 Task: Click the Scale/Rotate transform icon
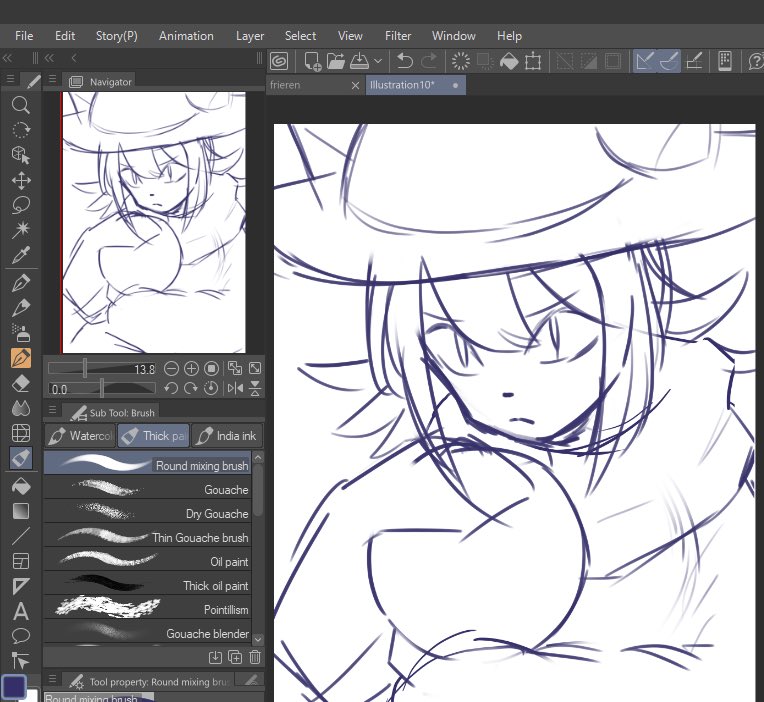(533, 61)
